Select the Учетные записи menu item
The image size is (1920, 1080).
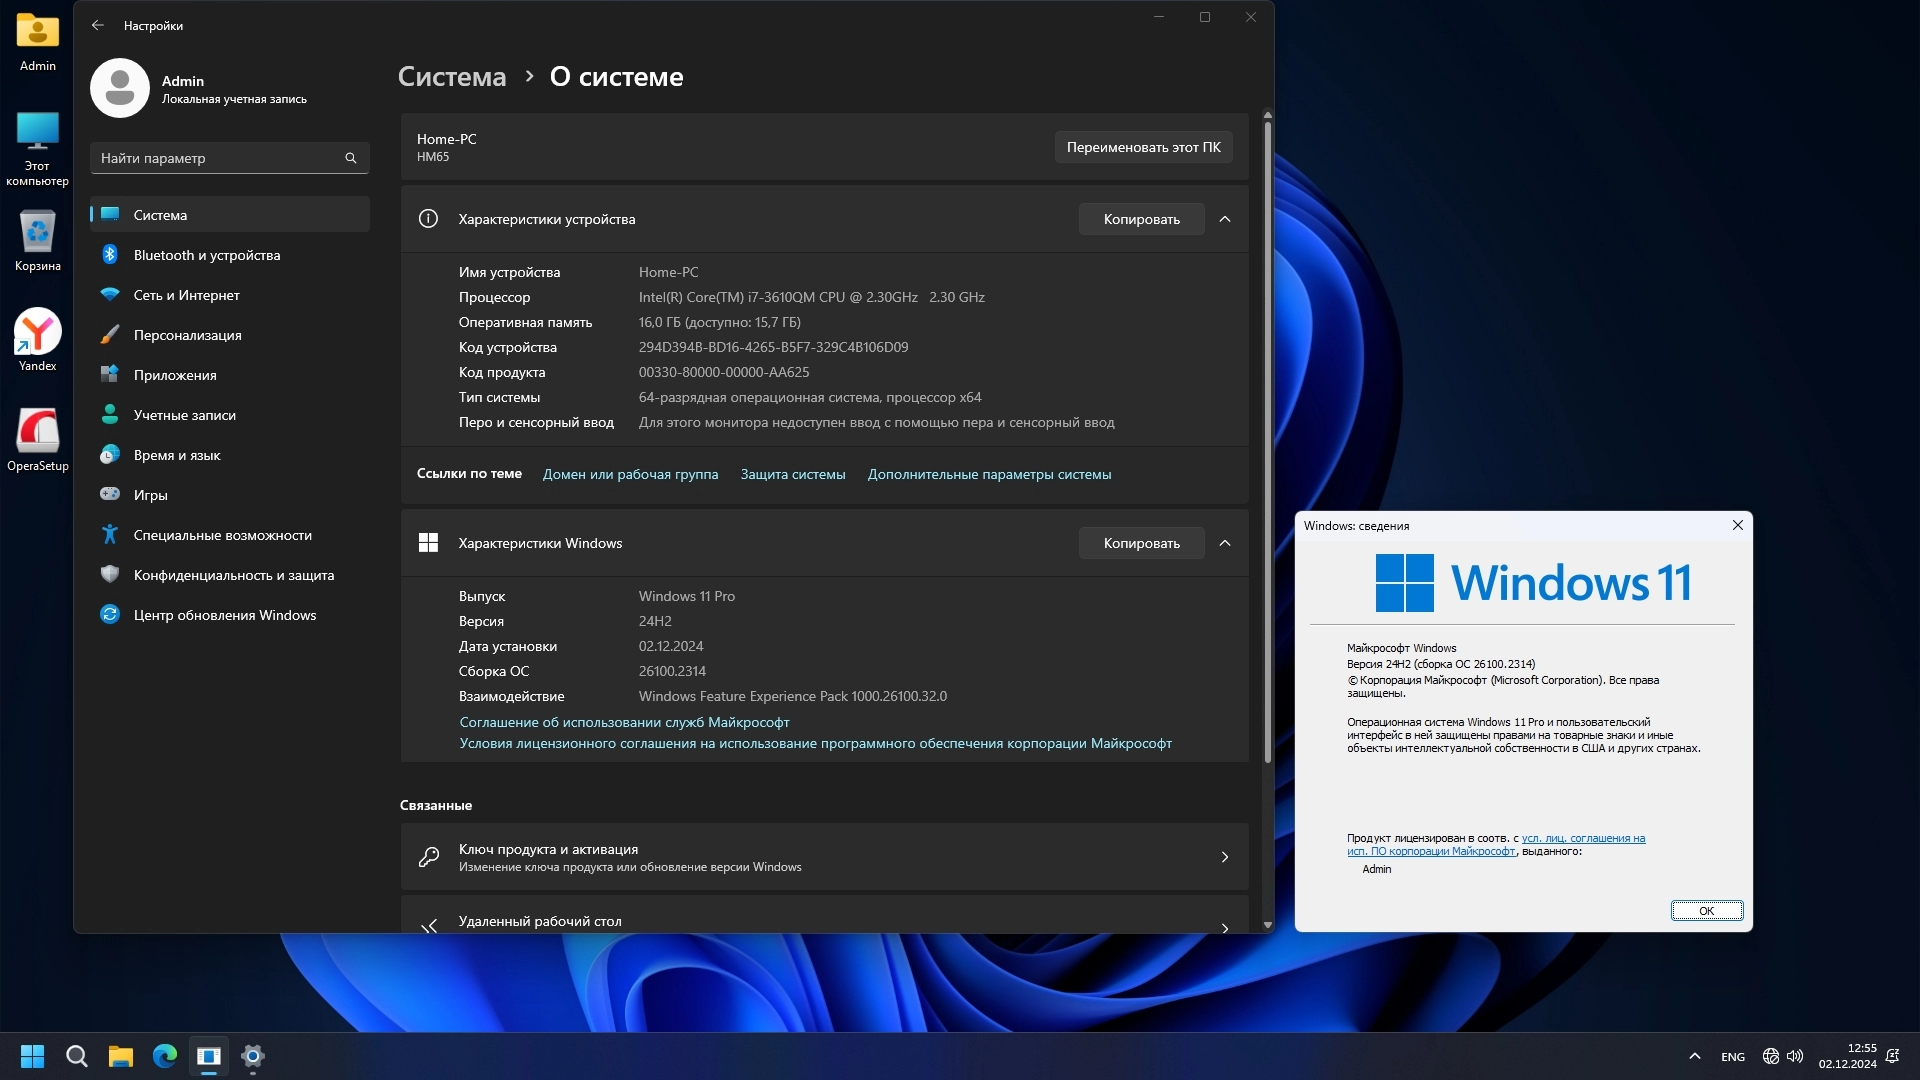[184, 415]
